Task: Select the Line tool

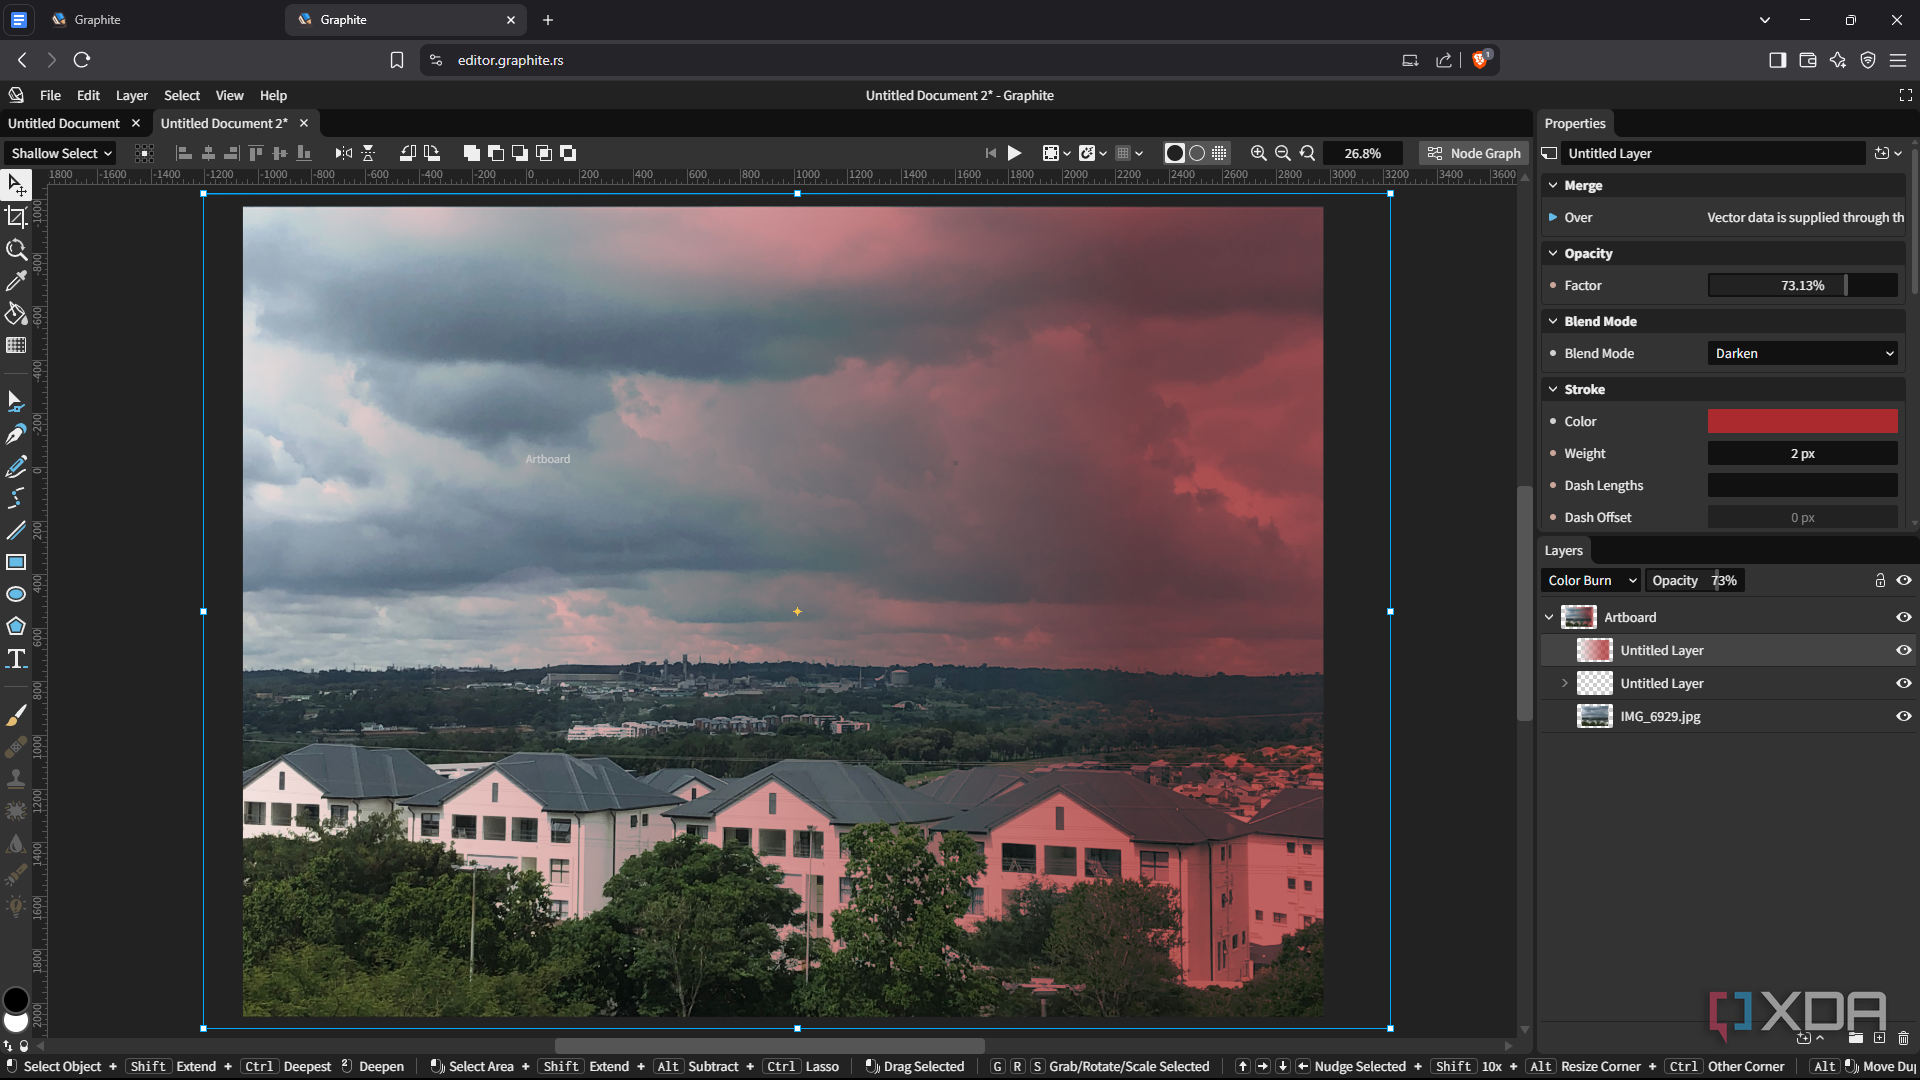Action: point(16,530)
